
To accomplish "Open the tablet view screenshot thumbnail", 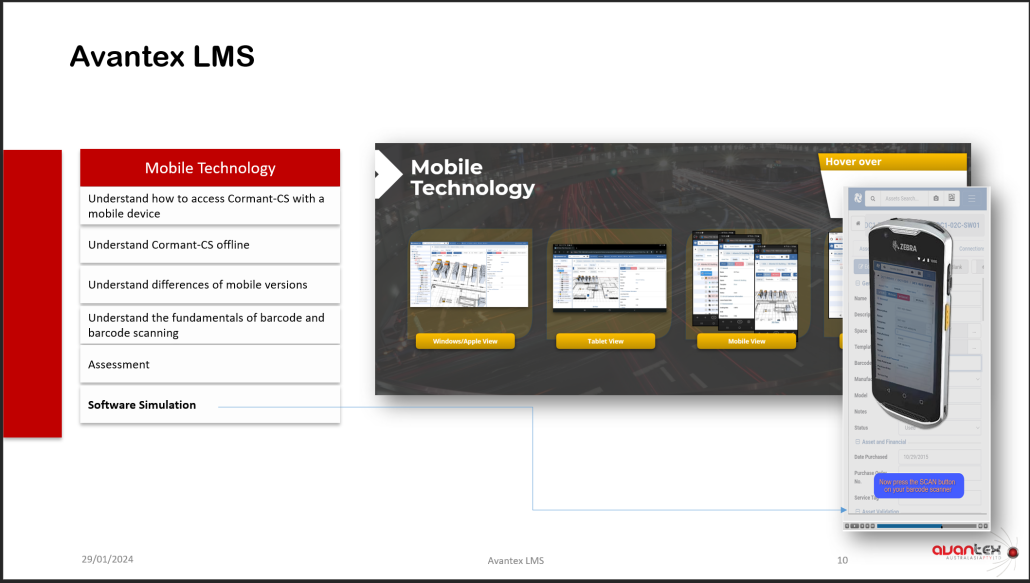I will pyautogui.click(x=603, y=281).
